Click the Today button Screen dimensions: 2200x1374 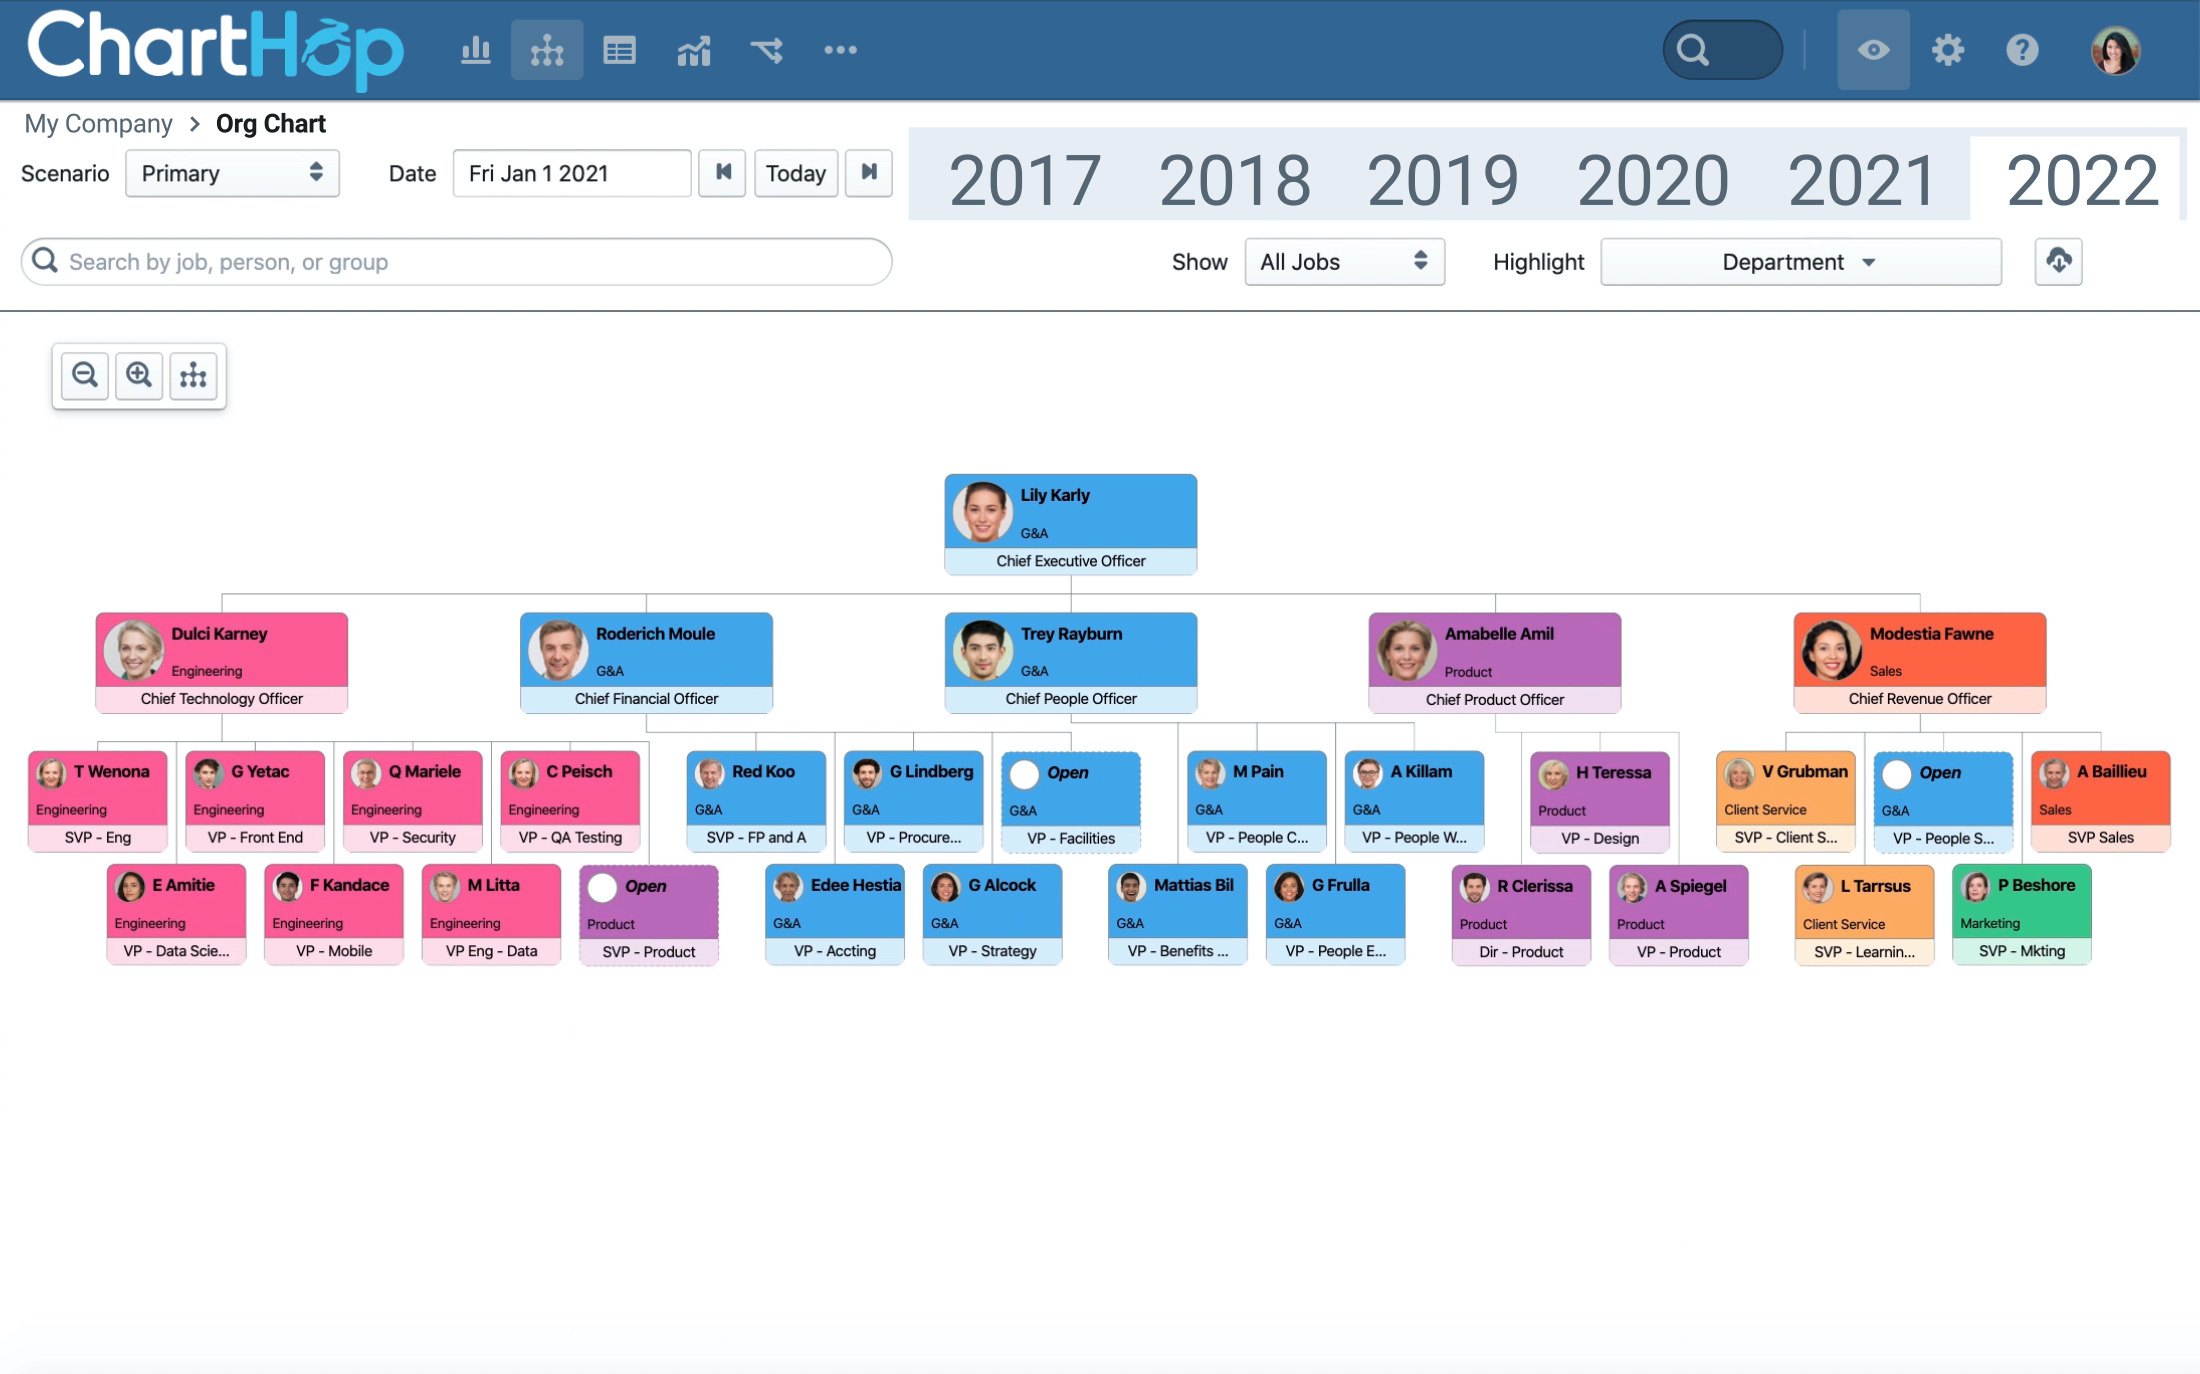[795, 174]
